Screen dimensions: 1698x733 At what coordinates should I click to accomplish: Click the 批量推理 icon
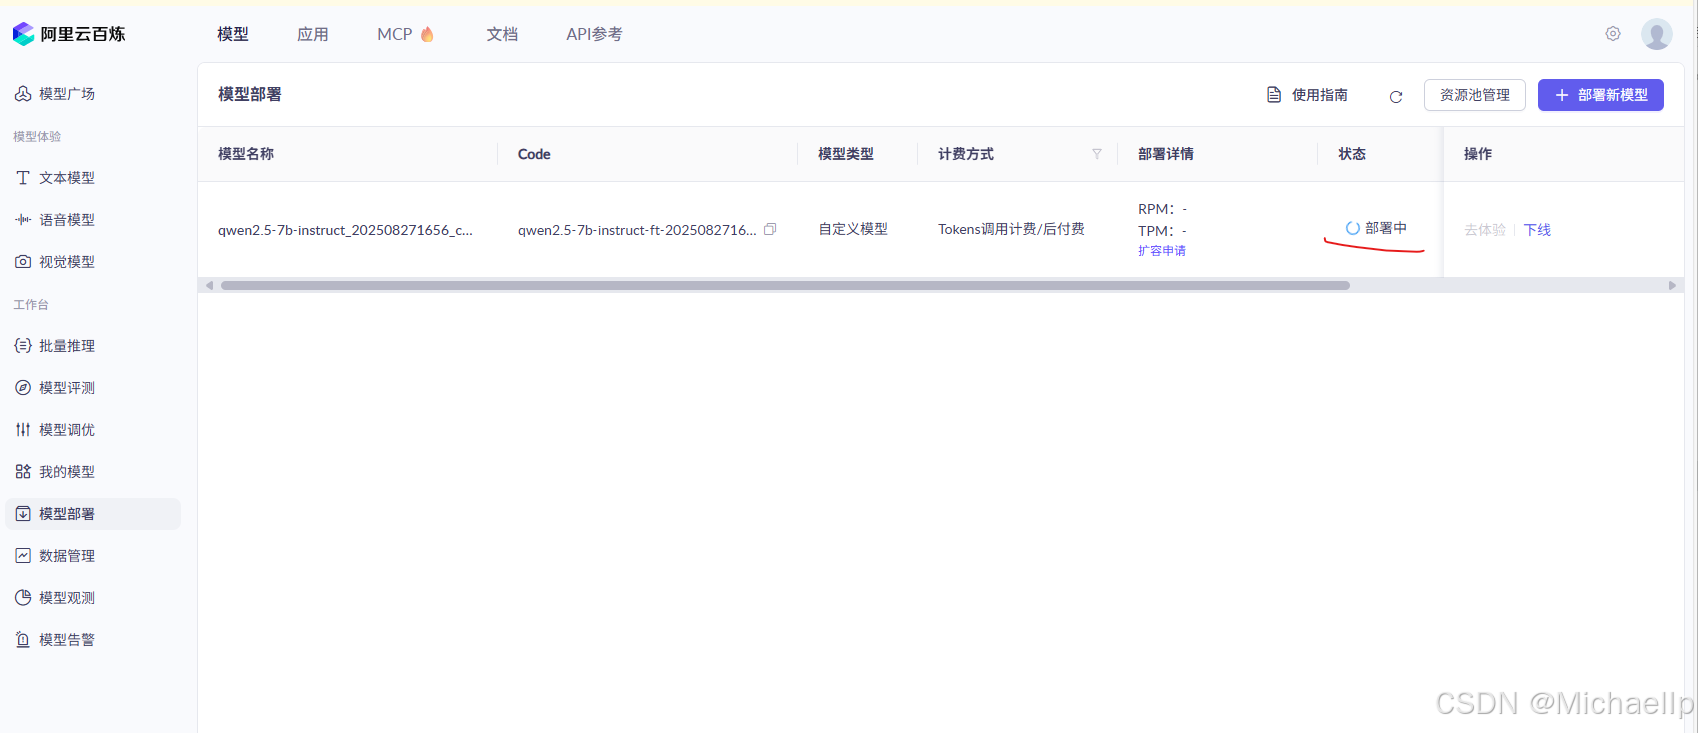coord(23,346)
